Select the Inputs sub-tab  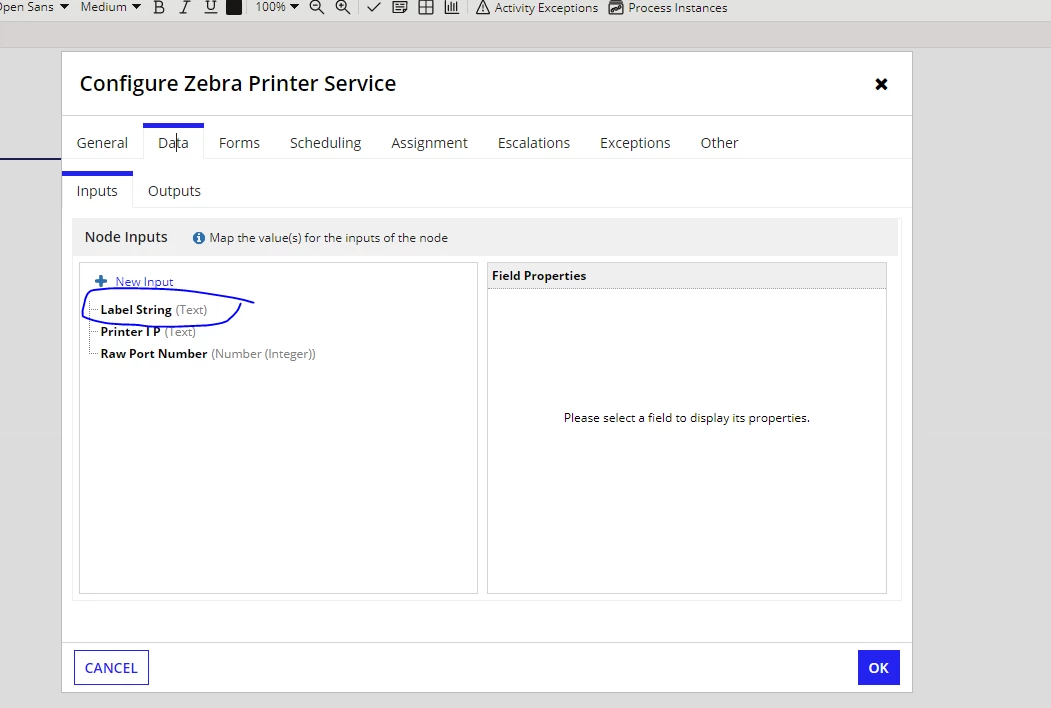(97, 191)
